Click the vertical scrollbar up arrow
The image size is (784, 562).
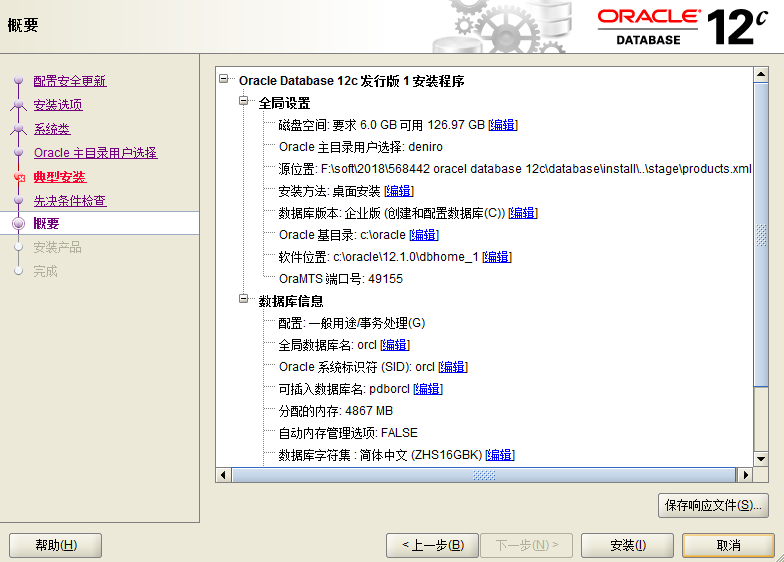[761, 74]
